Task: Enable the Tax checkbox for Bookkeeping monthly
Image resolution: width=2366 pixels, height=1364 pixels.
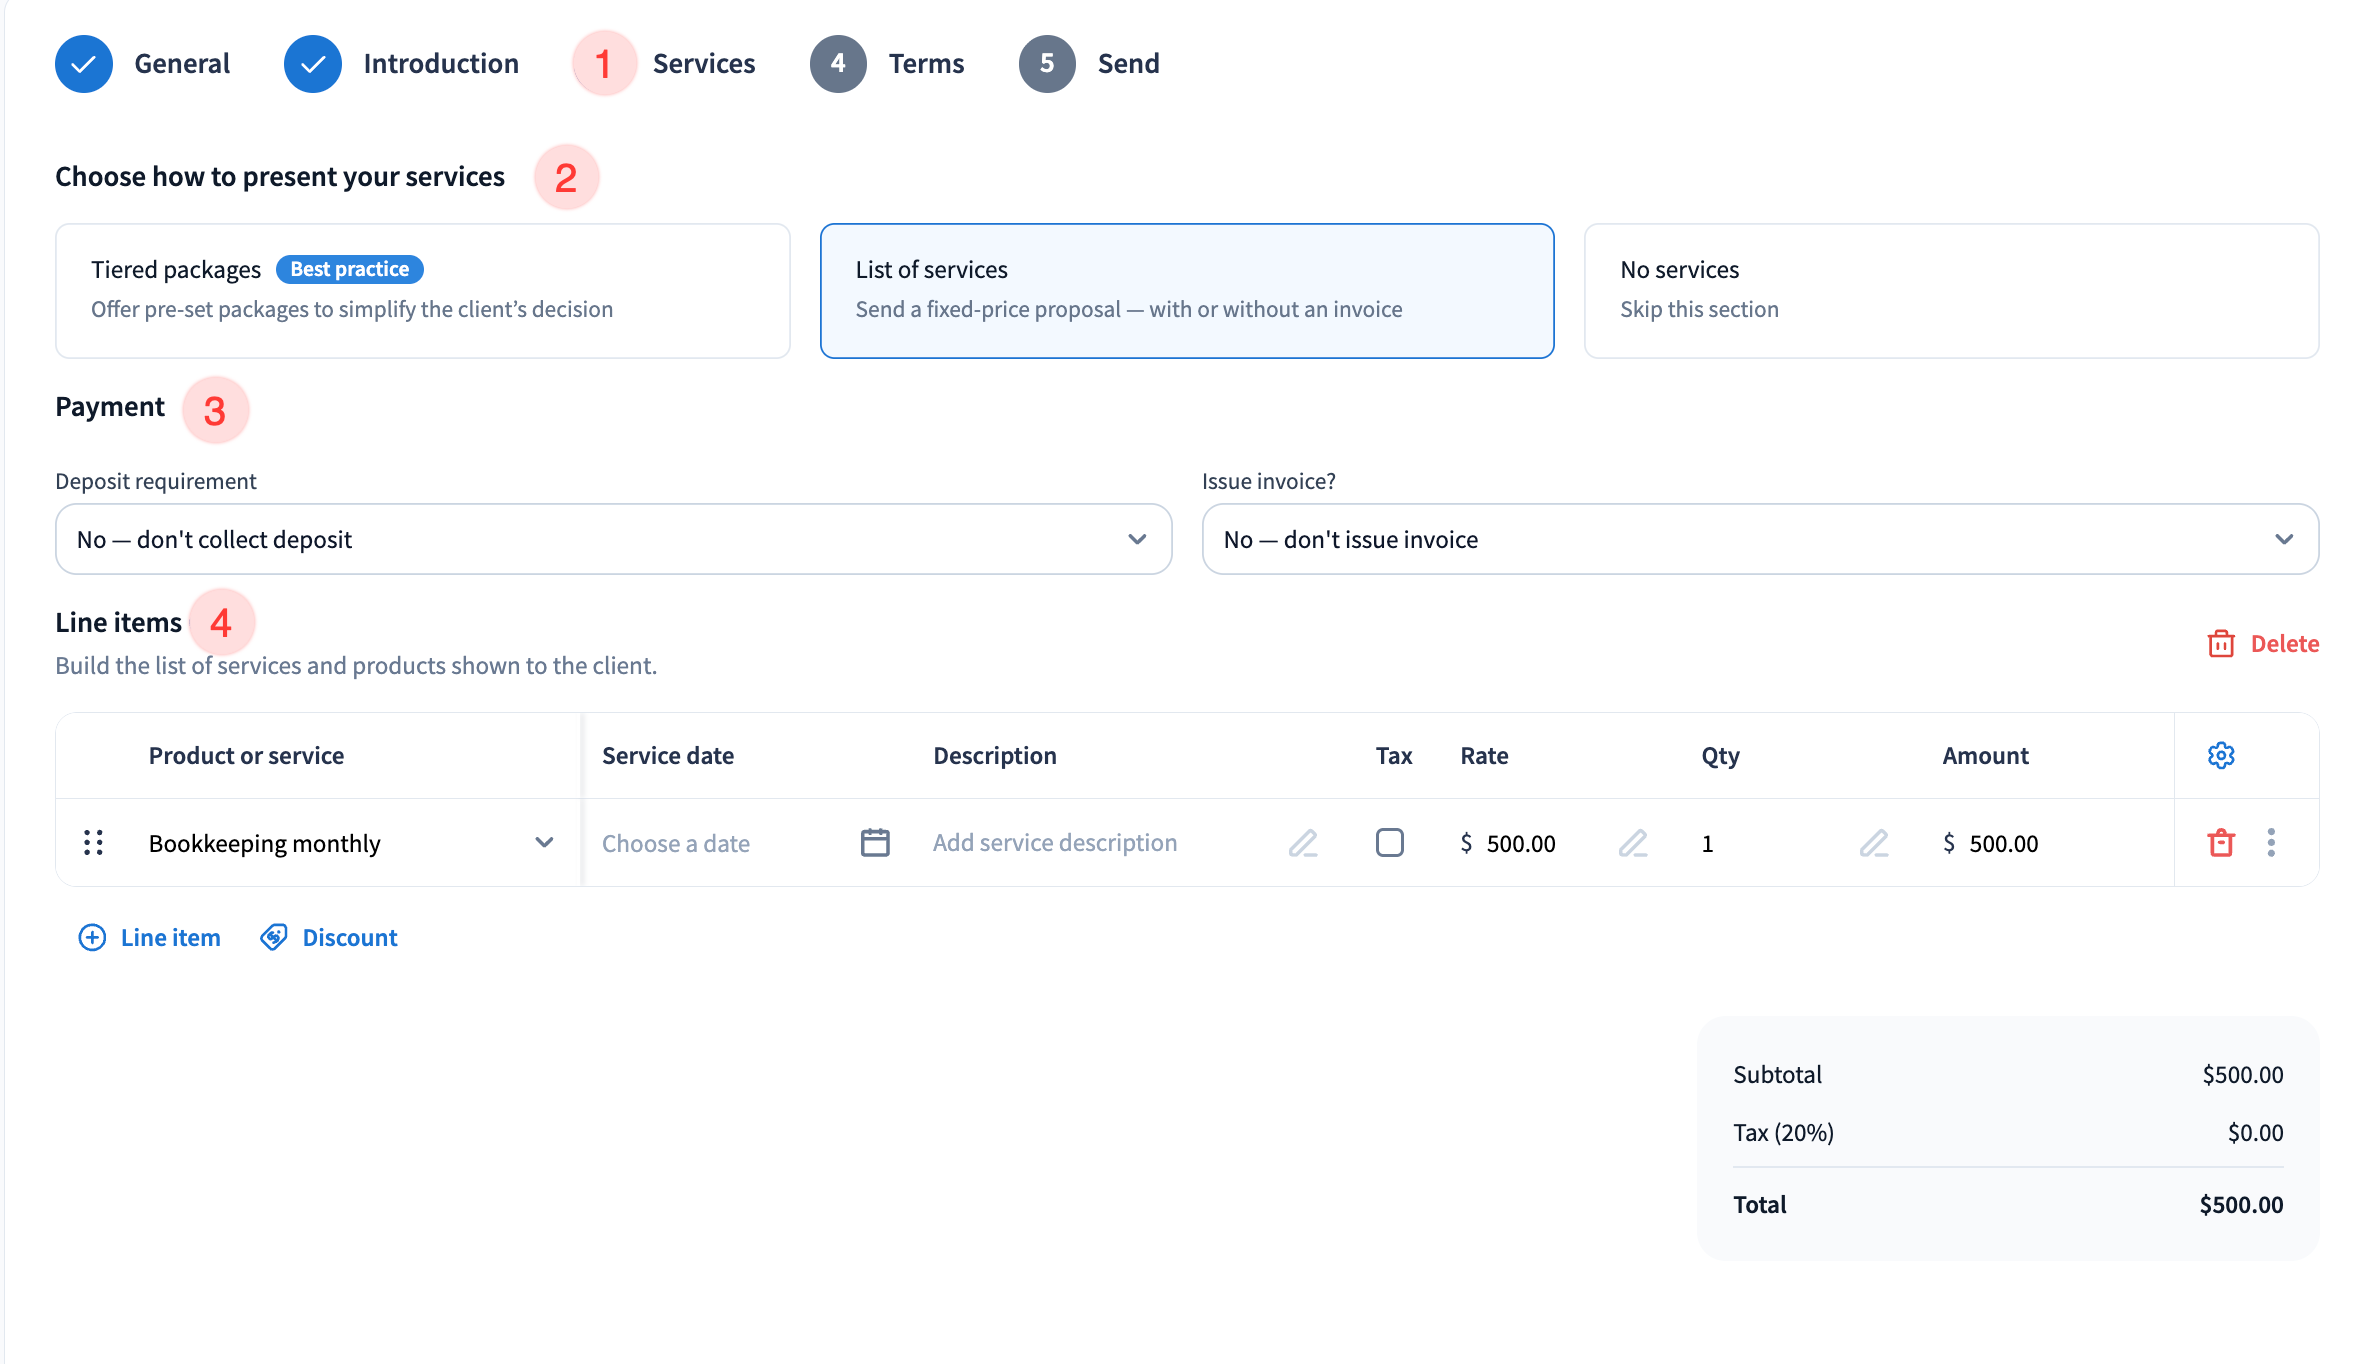Action: pos(1389,843)
